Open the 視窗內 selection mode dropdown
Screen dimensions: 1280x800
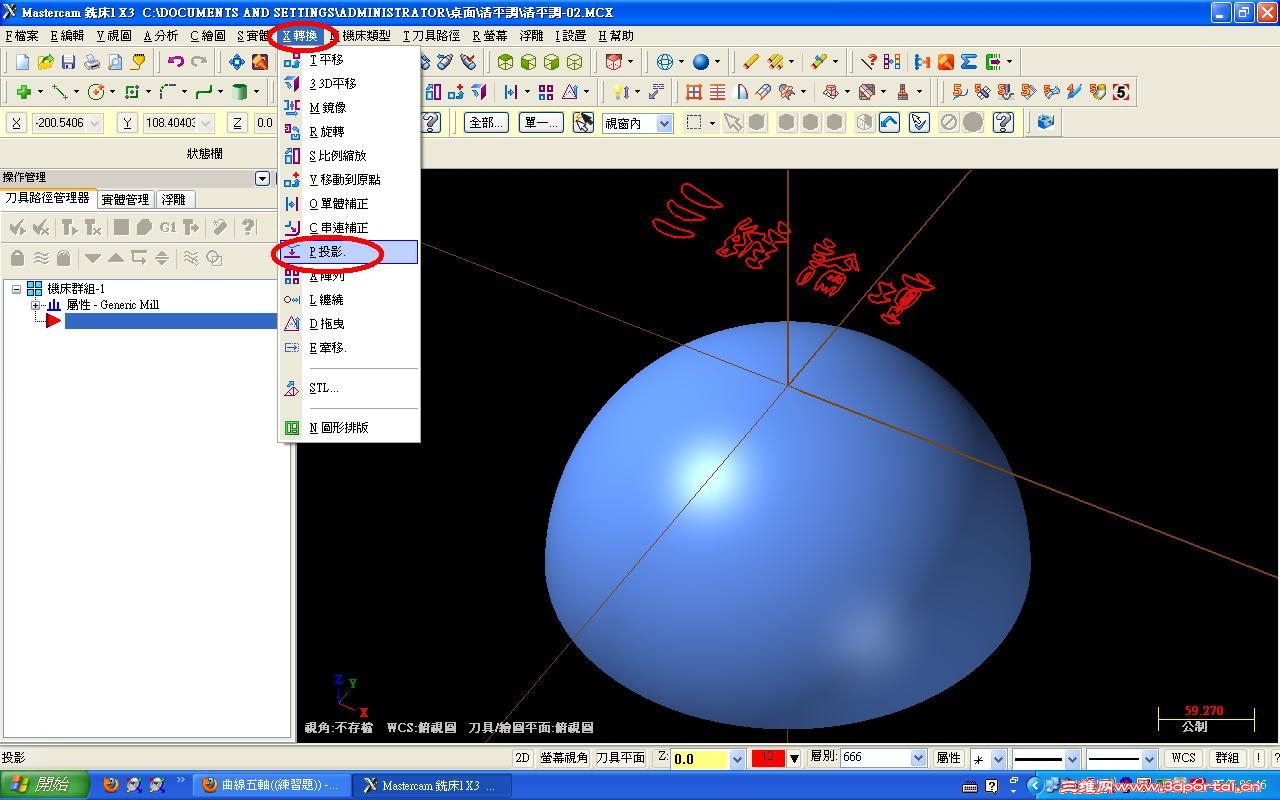[x=665, y=123]
